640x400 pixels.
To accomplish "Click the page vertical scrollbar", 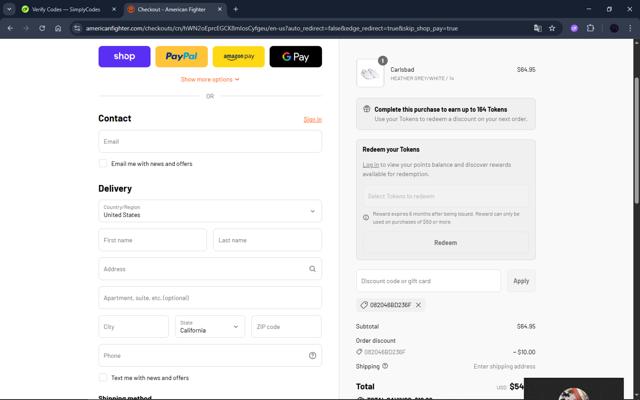I will [x=637, y=139].
